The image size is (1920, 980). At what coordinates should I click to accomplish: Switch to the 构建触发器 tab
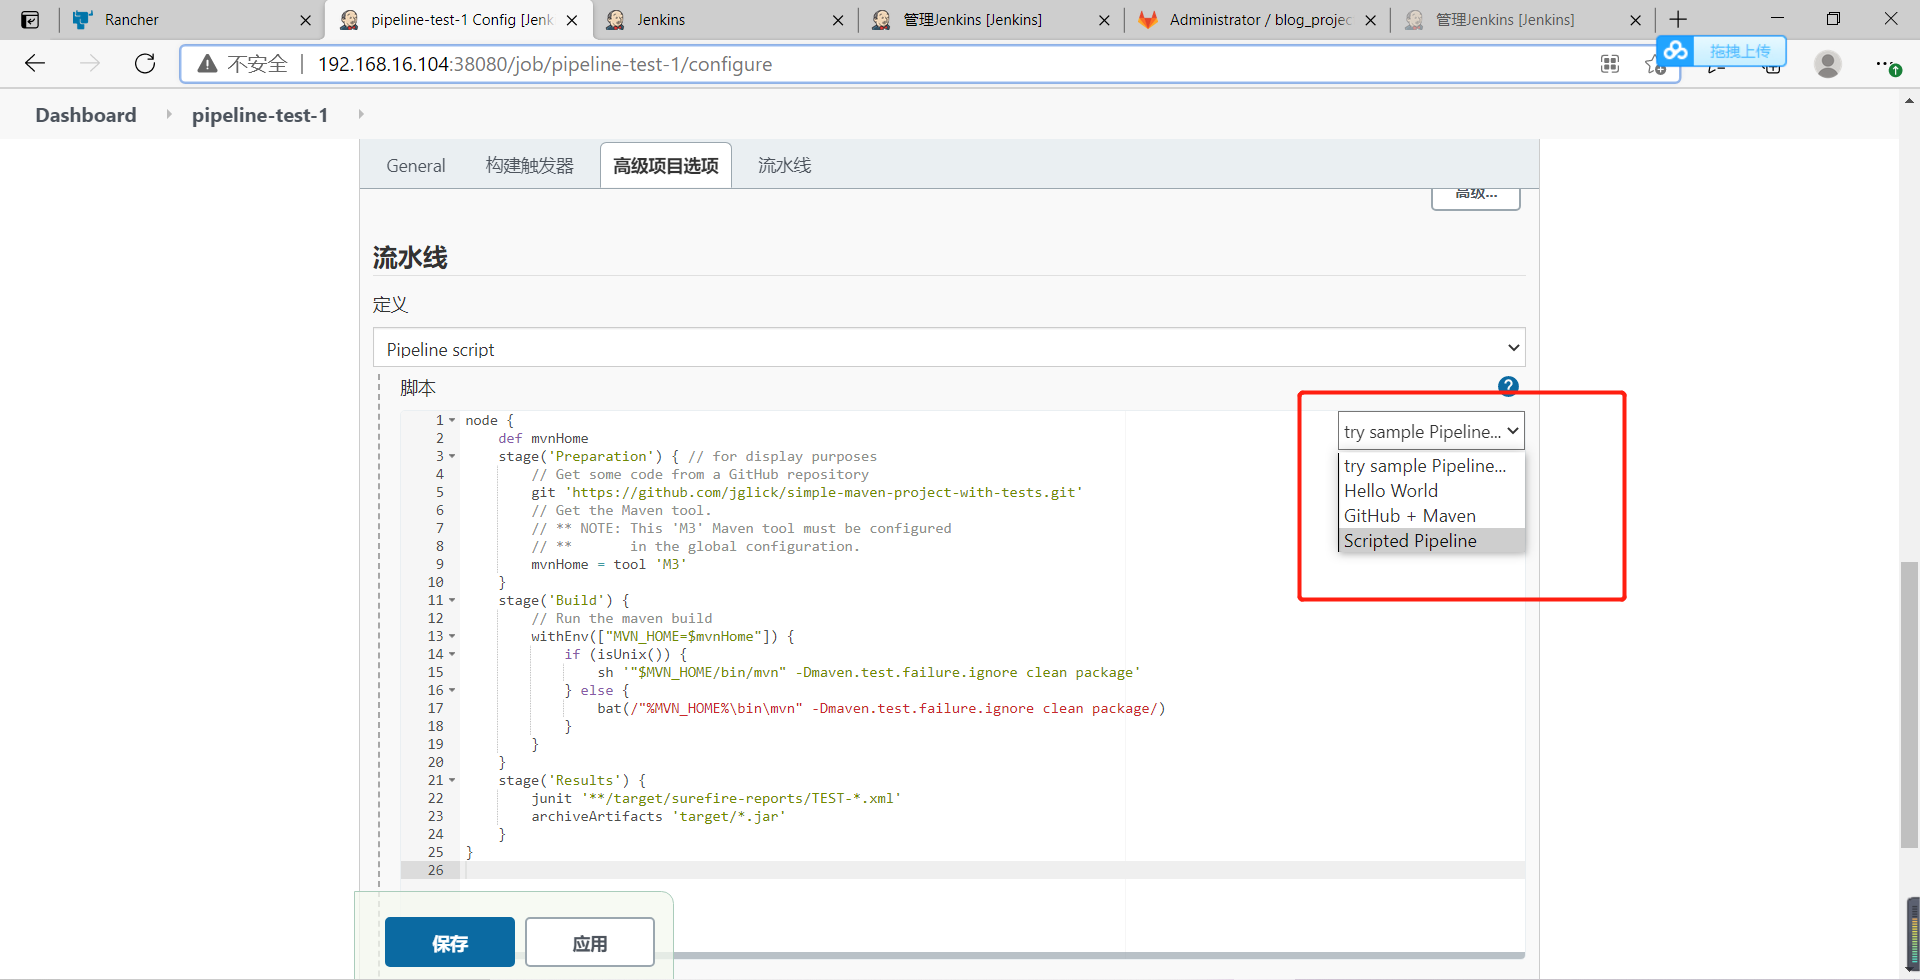coord(530,166)
